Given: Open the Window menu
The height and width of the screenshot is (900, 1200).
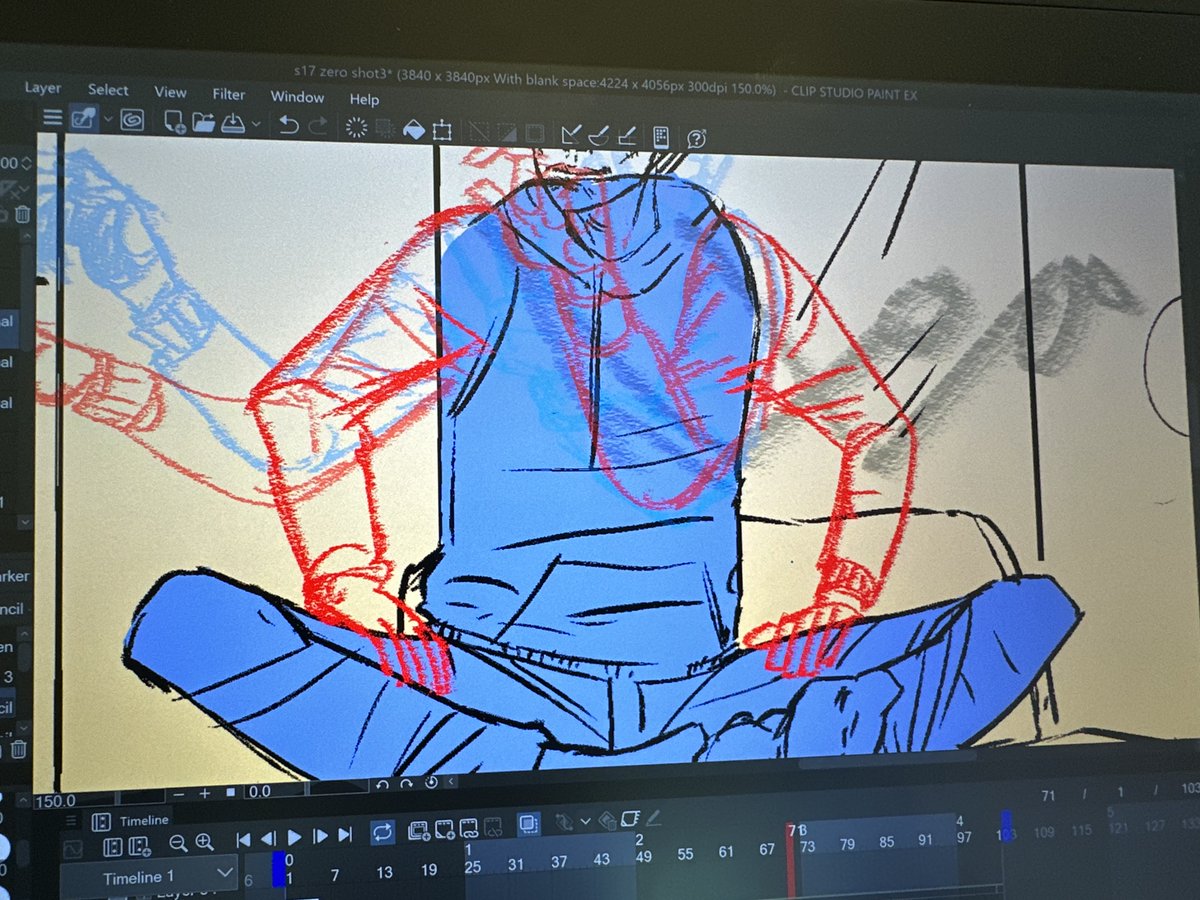Looking at the screenshot, I should click(297, 97).
